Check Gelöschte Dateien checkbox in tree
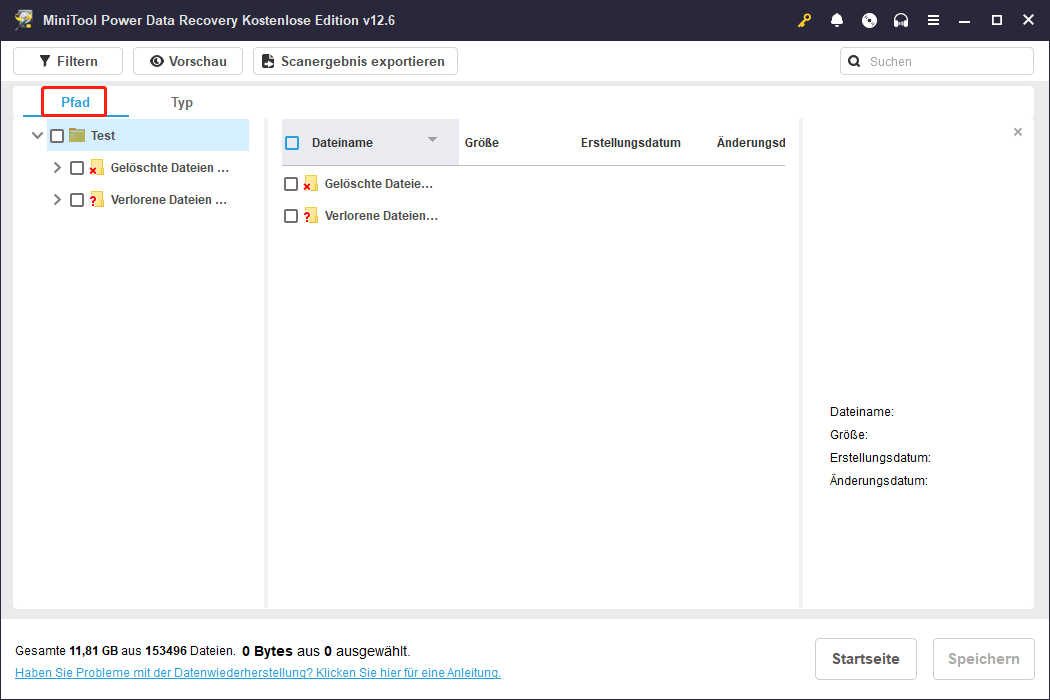1050x700 pixels. pos(77,168)
